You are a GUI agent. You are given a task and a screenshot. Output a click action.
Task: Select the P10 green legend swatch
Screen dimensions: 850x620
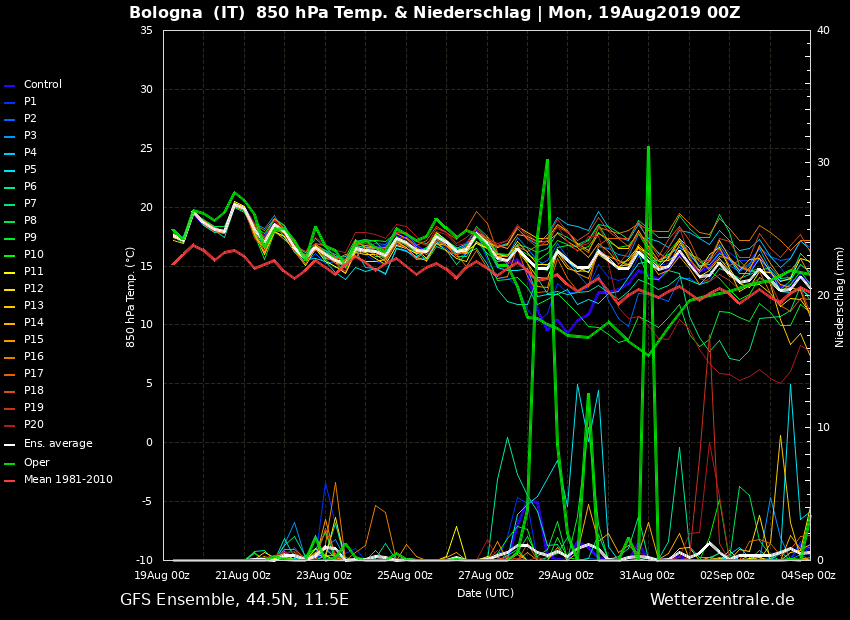10,256
